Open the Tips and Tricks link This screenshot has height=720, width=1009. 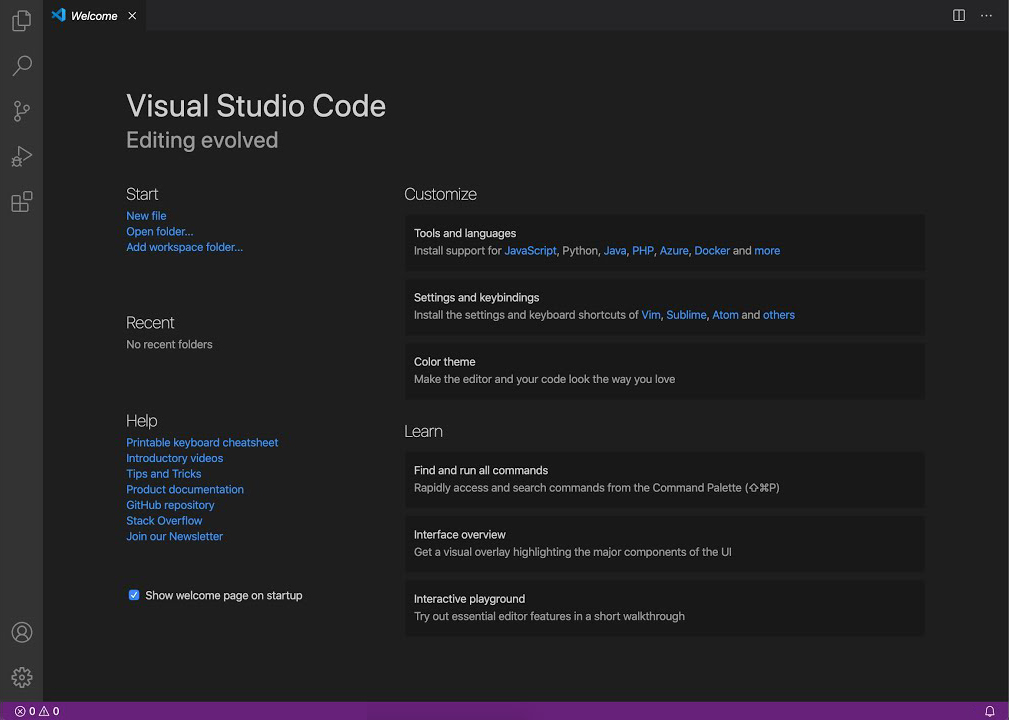163,474
